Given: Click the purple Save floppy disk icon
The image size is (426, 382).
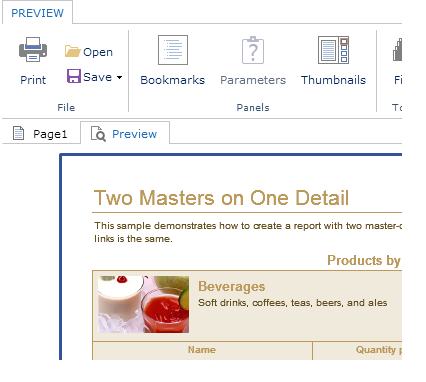Looking at the screenshot, I should 74,76.
